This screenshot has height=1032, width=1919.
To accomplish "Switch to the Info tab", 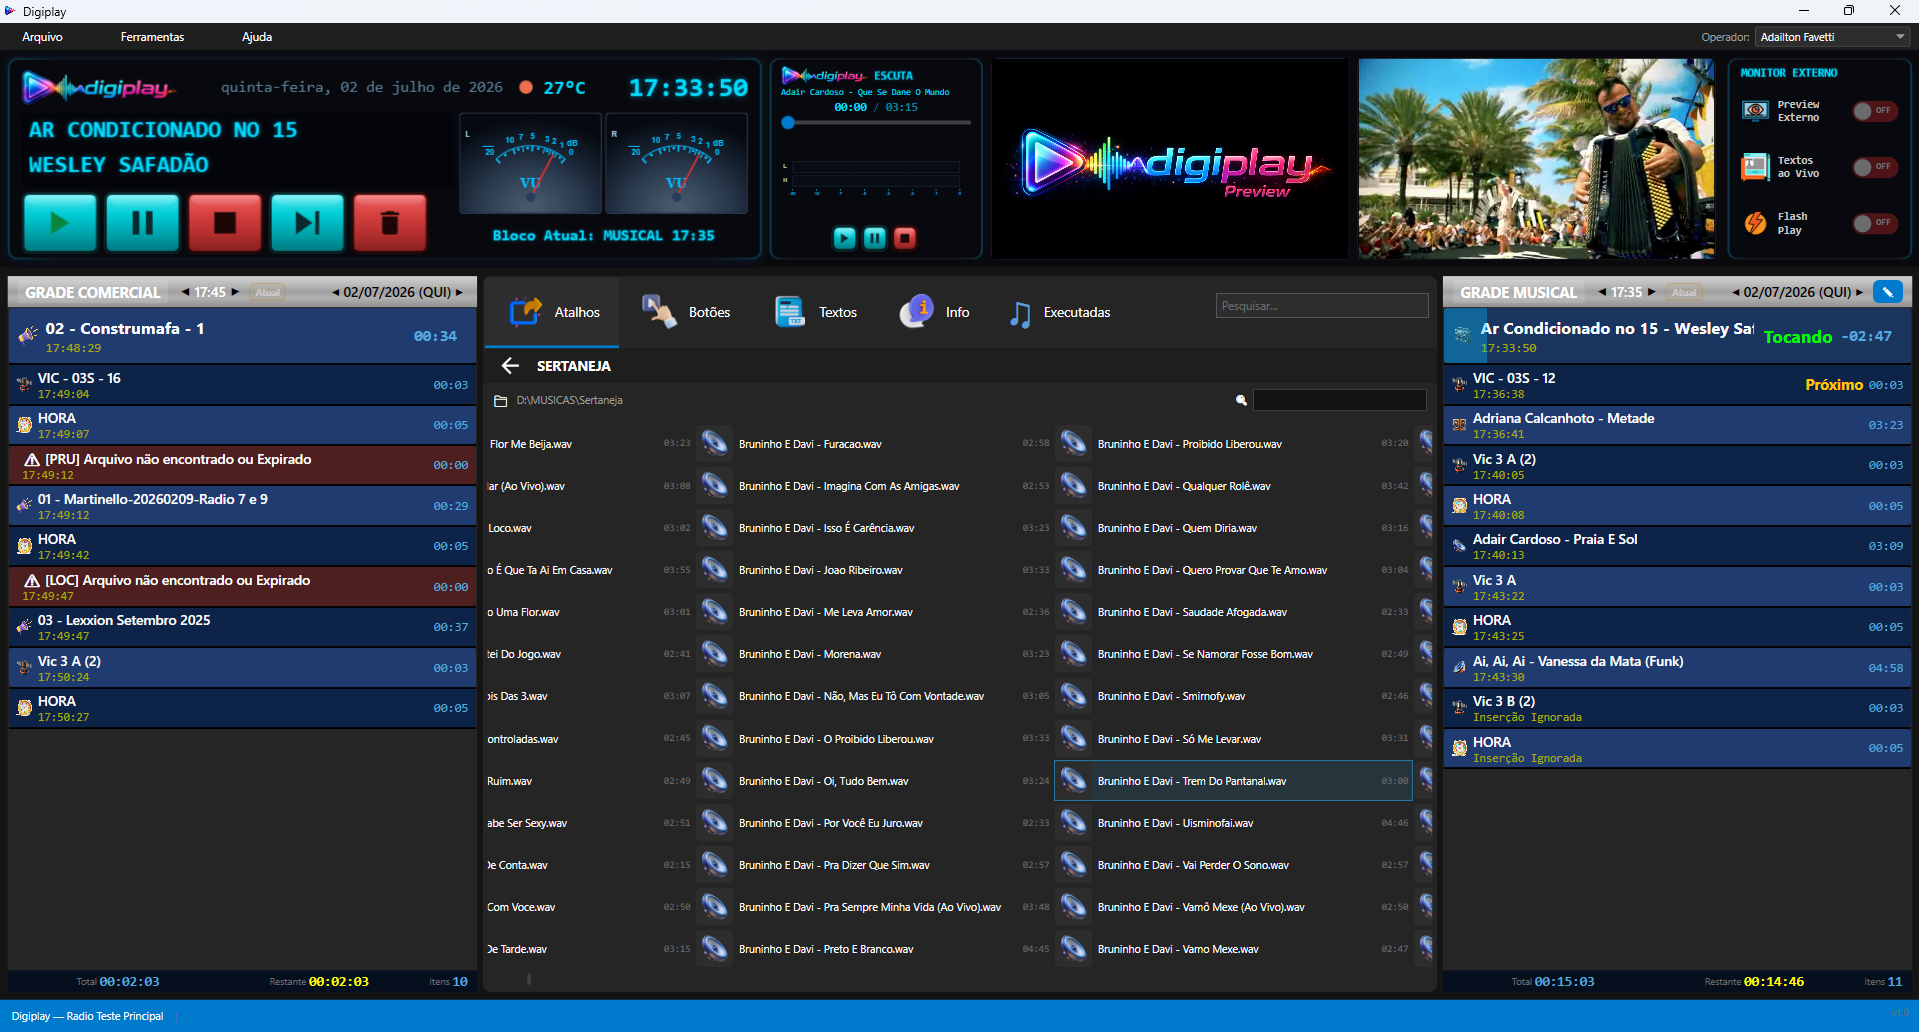I will click(934, 312).
